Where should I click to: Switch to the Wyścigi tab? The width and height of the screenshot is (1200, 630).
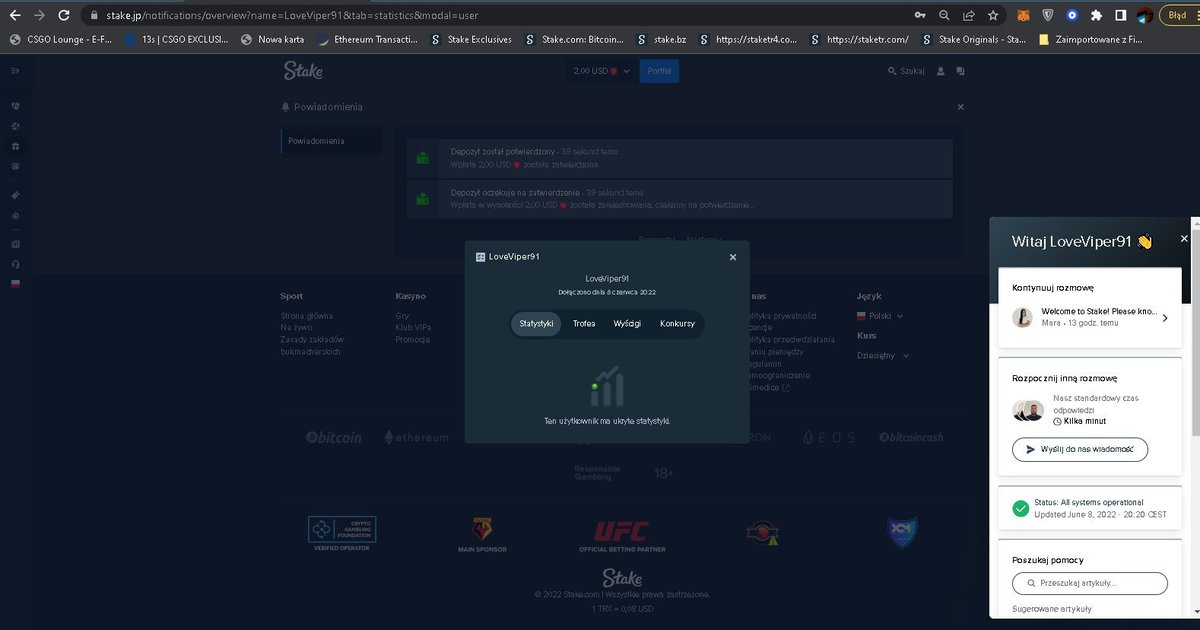point(627,324)
